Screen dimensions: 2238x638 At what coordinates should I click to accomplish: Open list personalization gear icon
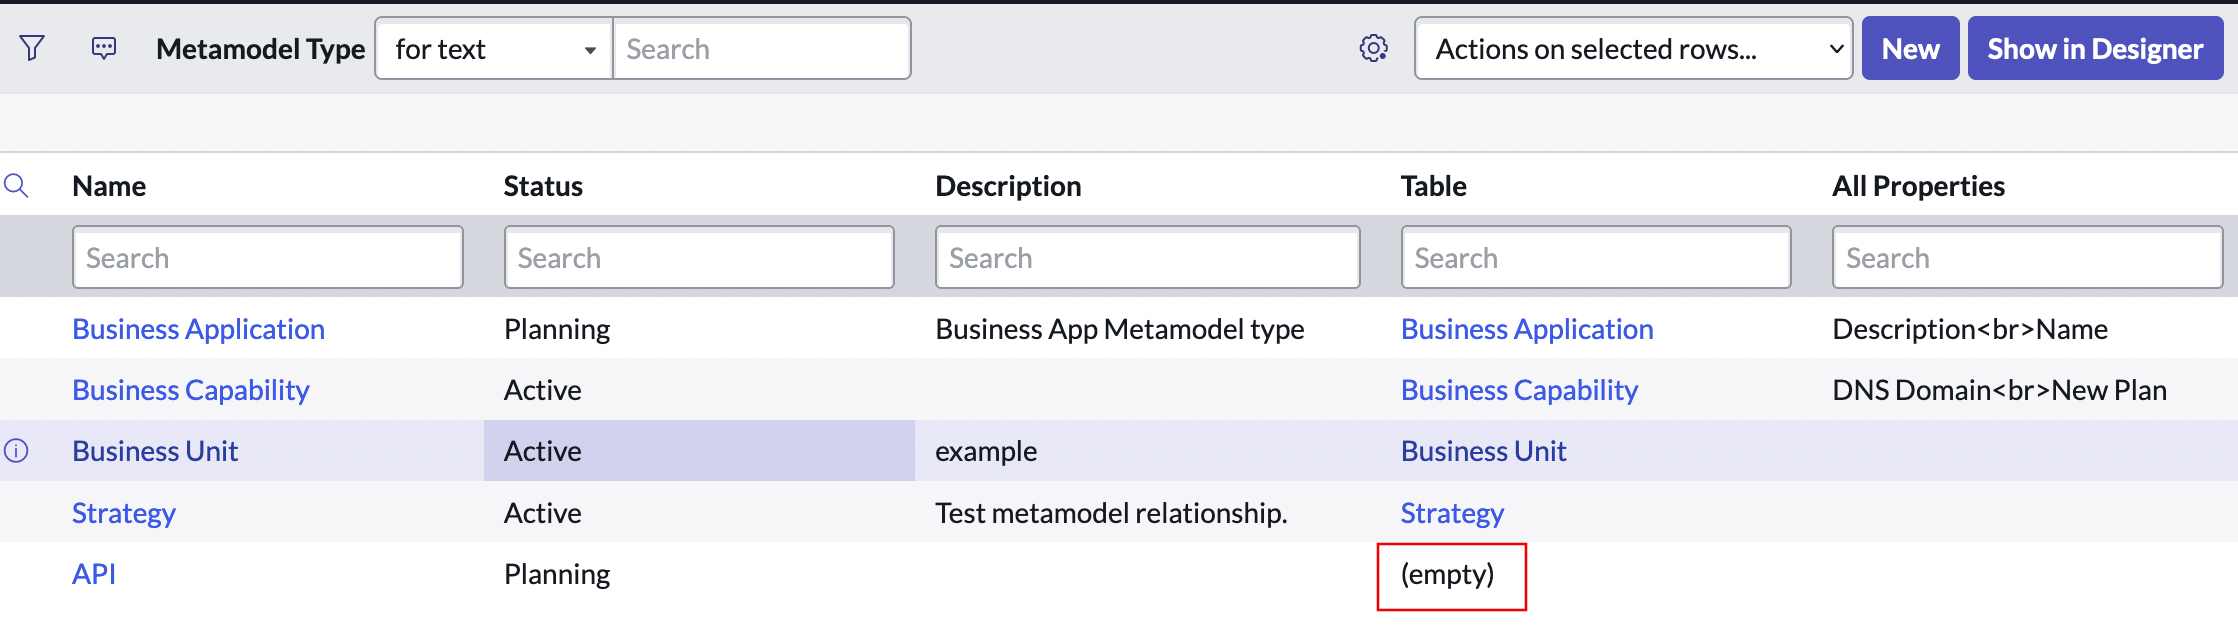tap(1374, 48)
